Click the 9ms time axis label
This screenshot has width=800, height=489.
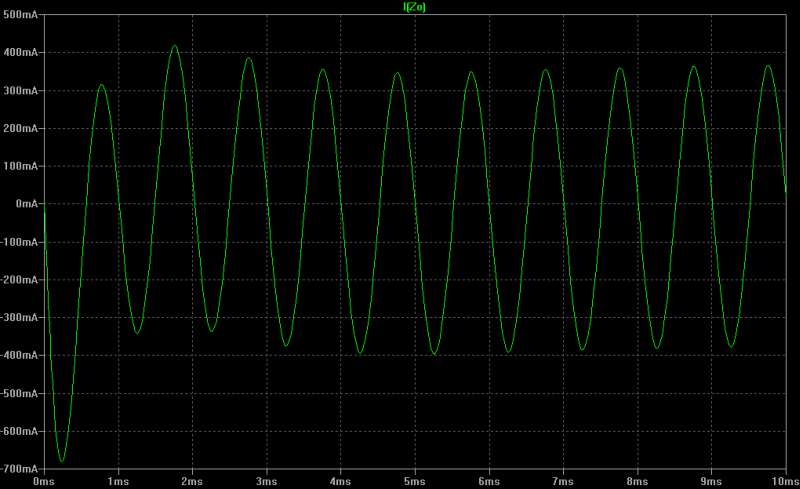711,481
